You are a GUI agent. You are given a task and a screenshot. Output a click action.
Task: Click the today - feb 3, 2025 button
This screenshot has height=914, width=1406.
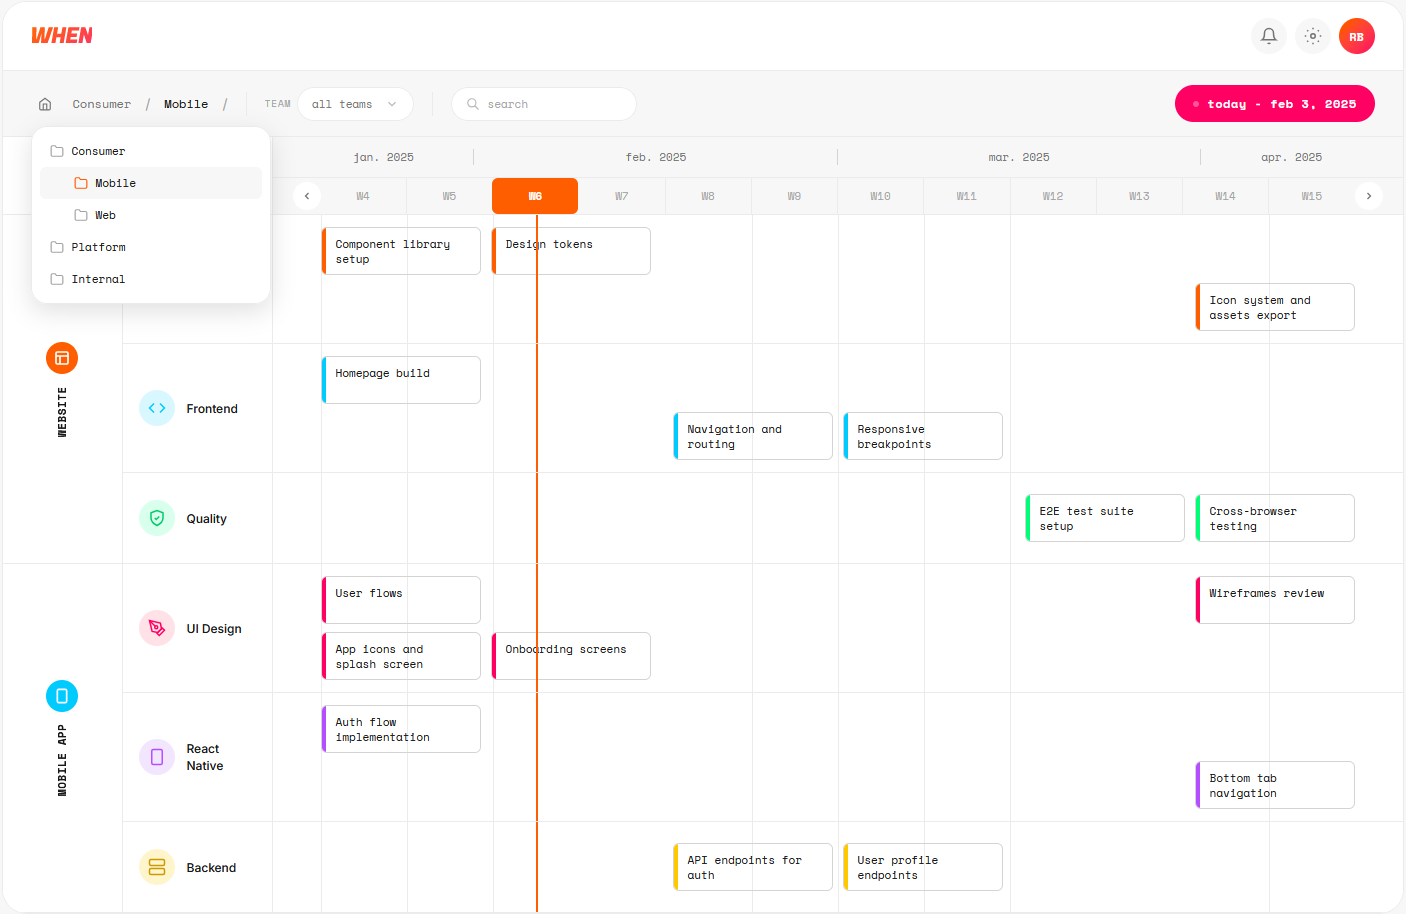pos(1274,103)
